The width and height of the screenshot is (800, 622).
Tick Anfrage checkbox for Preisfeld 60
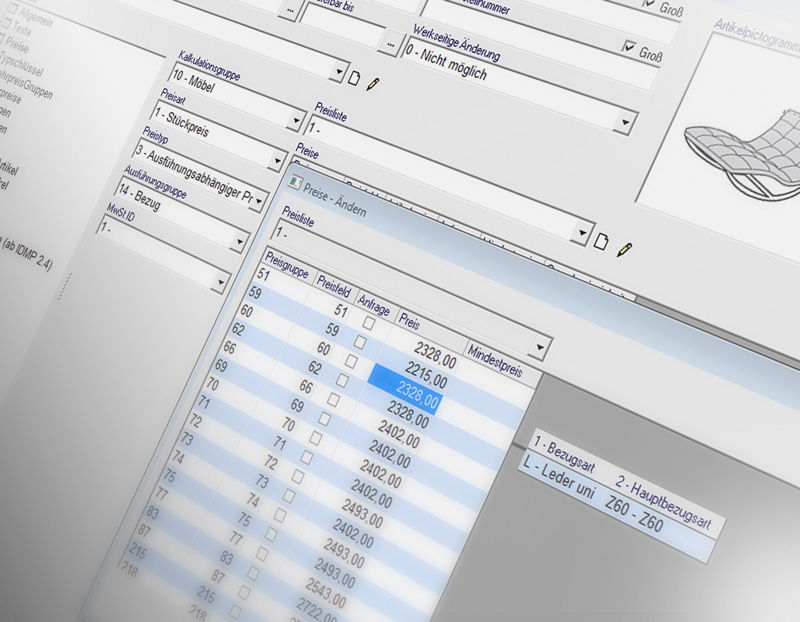pos(351,361)
